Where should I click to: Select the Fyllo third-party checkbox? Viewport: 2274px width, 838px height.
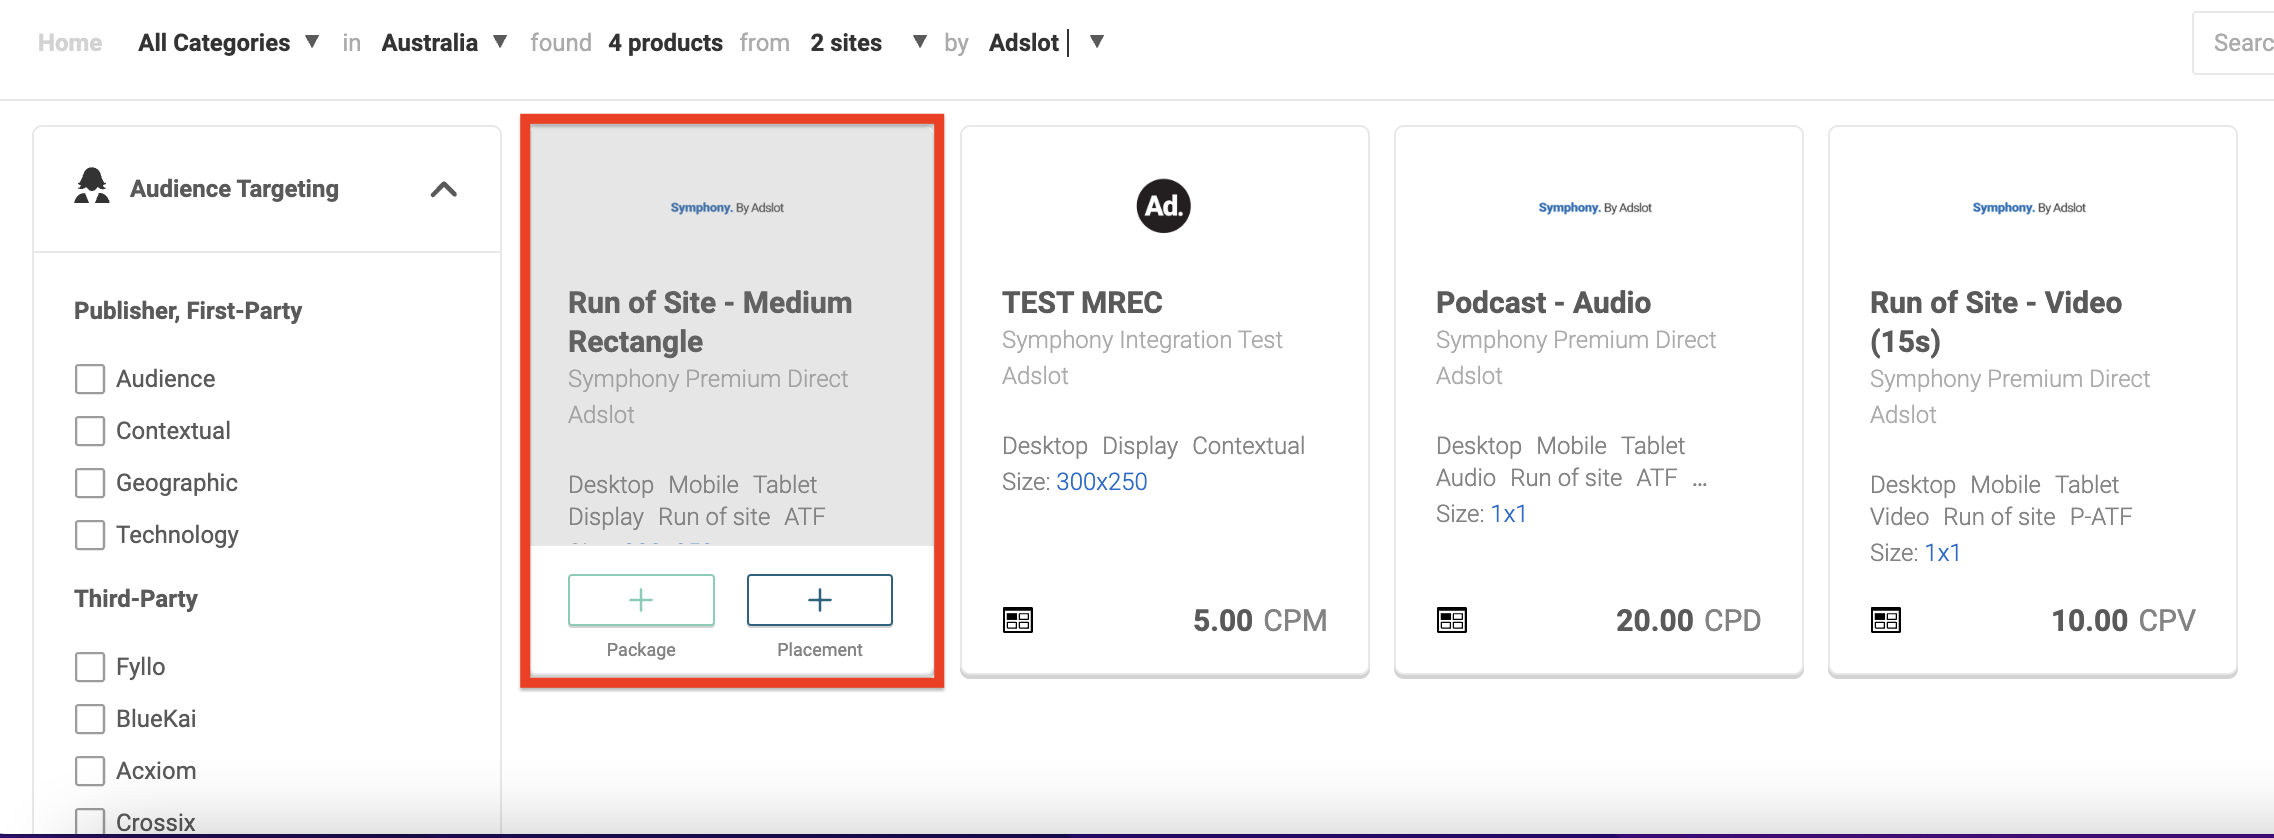(x=90, y=667)
